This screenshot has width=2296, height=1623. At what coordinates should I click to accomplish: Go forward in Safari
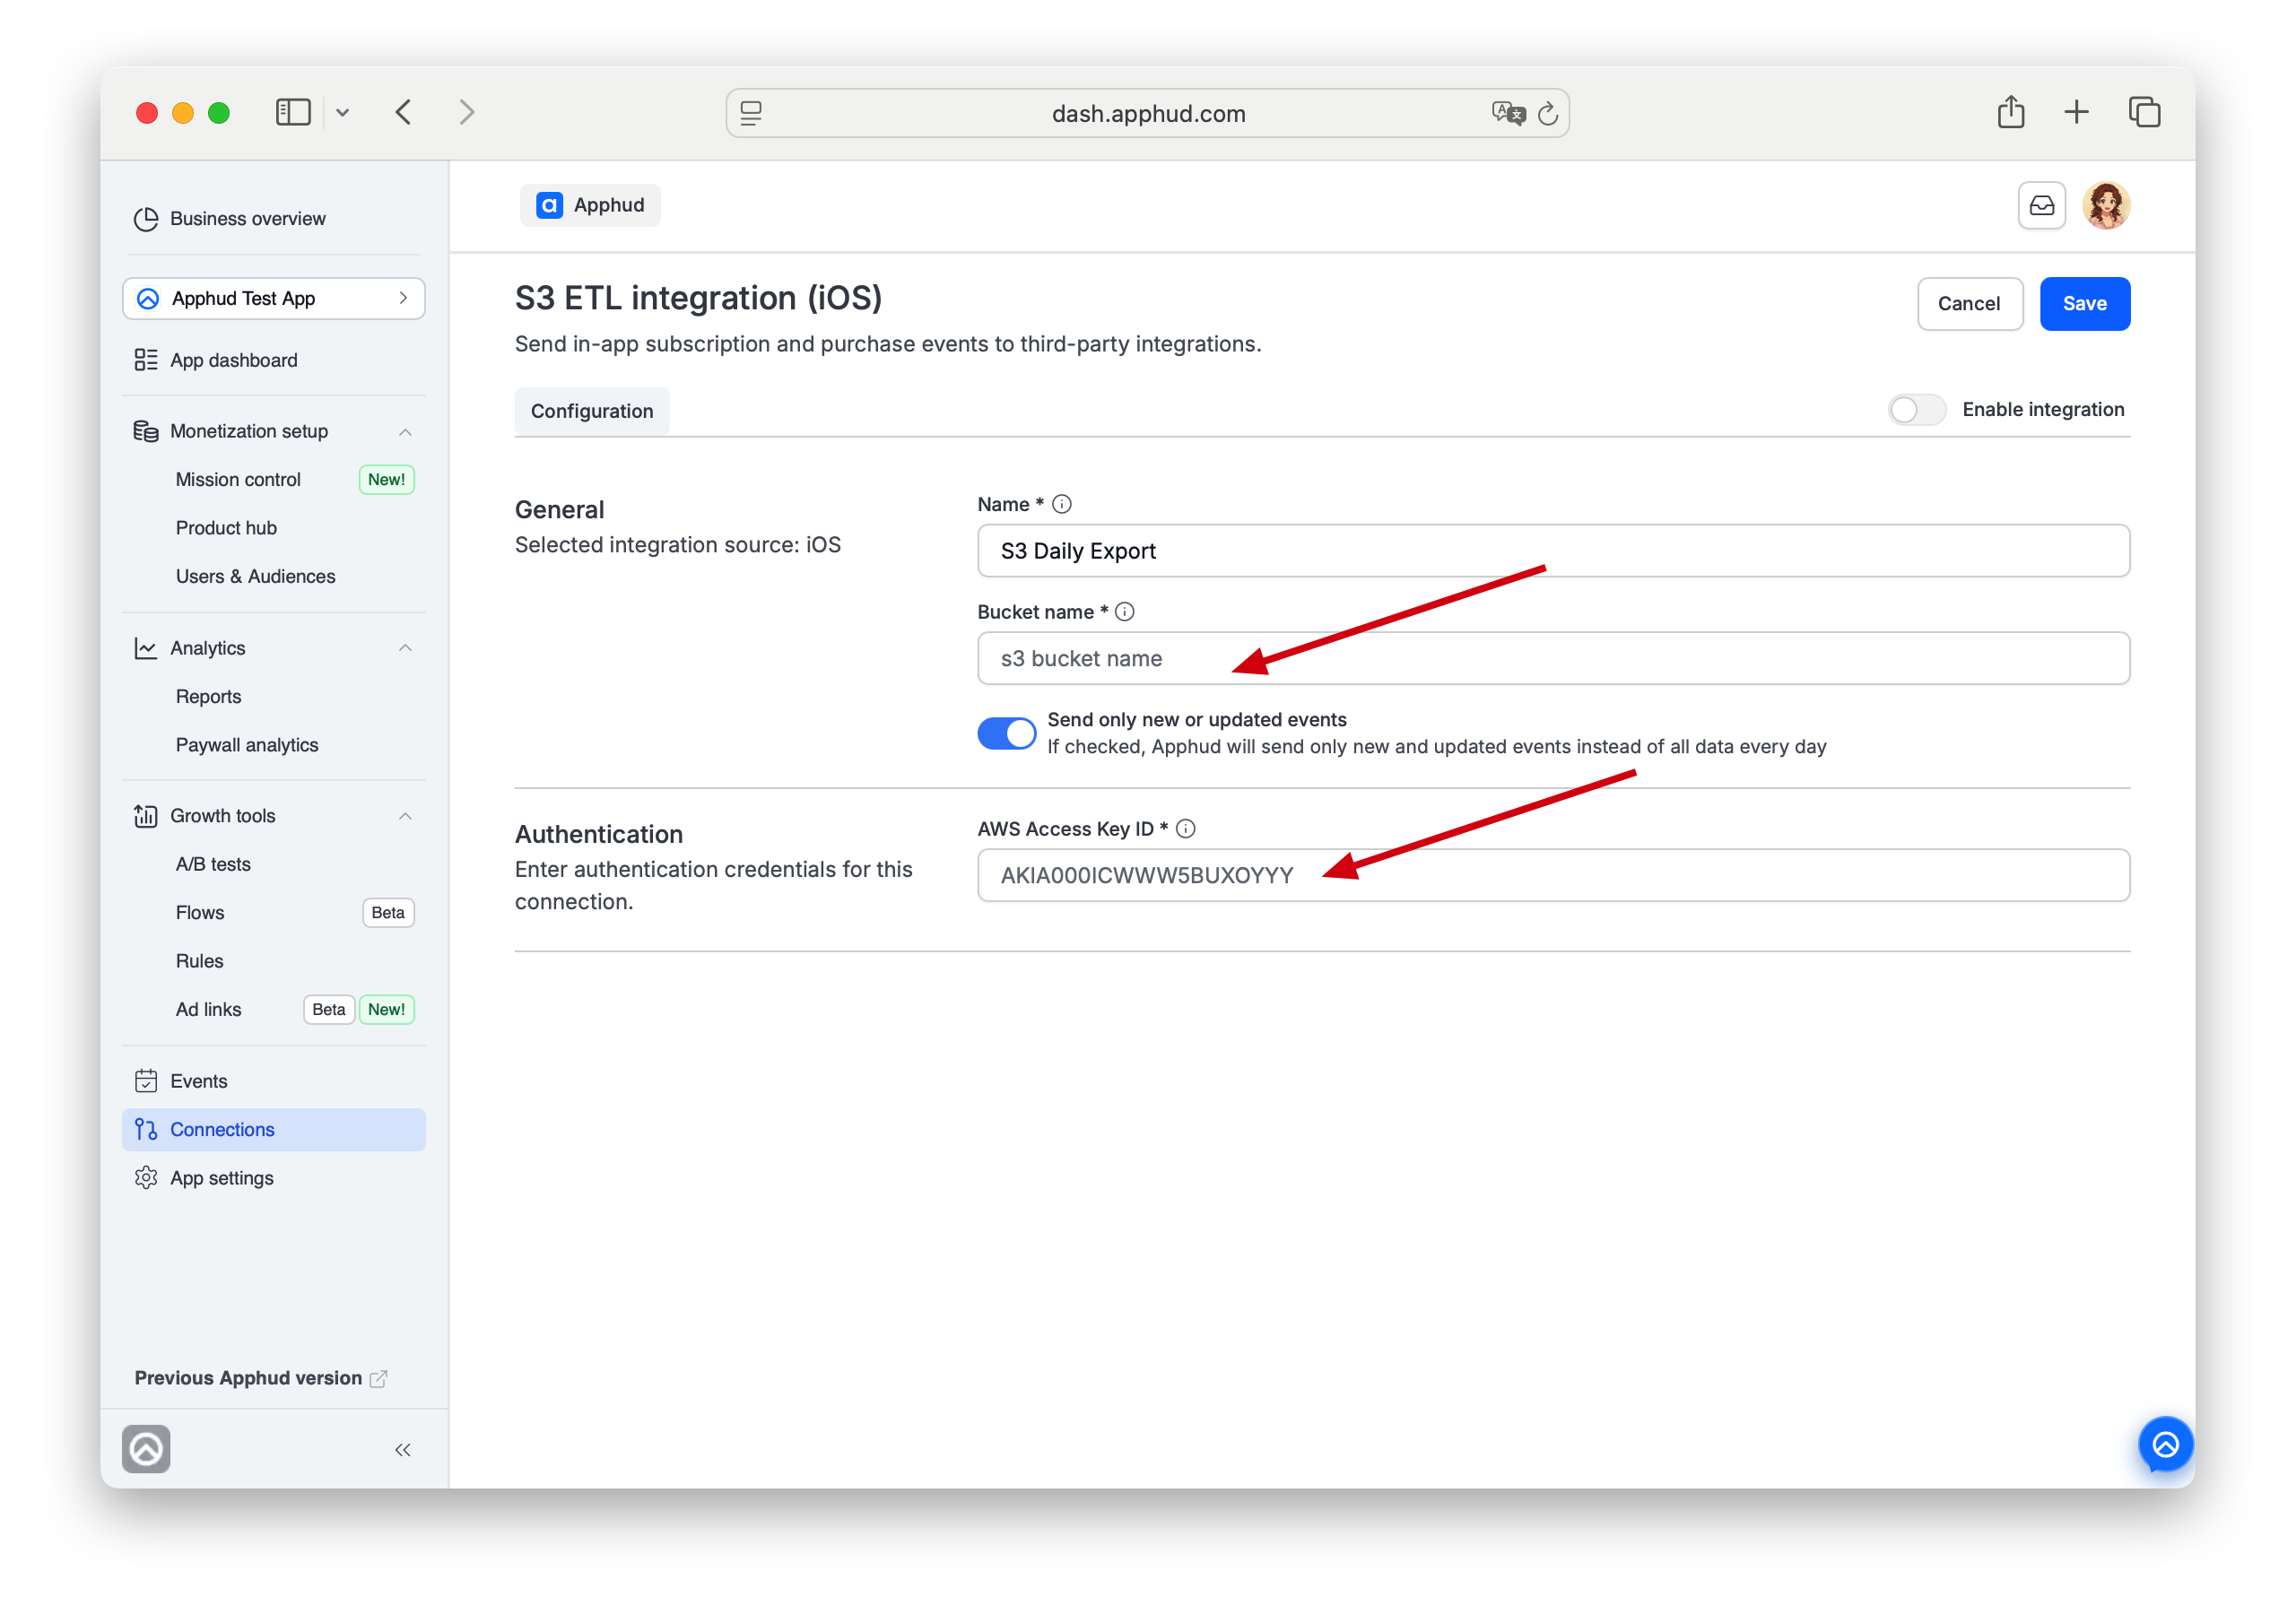[x=467, y=112]
